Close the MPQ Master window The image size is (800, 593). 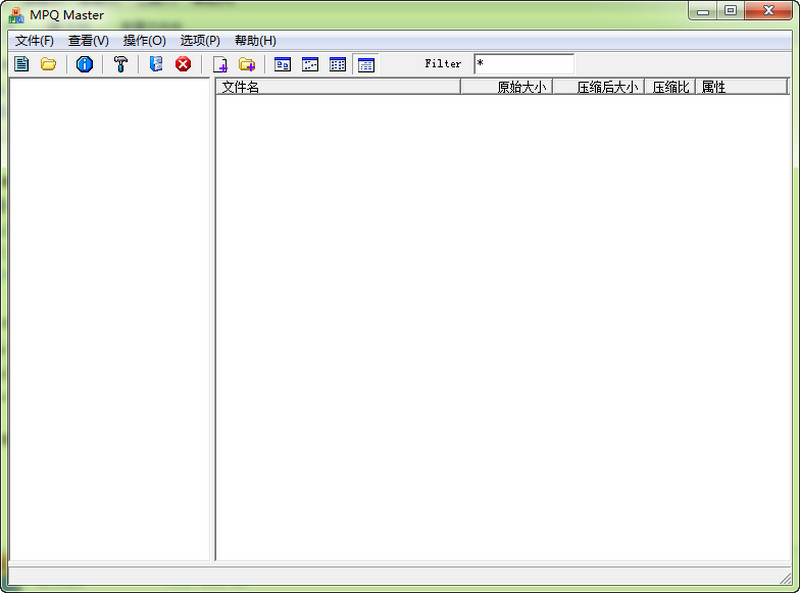[x=768, y=11]
